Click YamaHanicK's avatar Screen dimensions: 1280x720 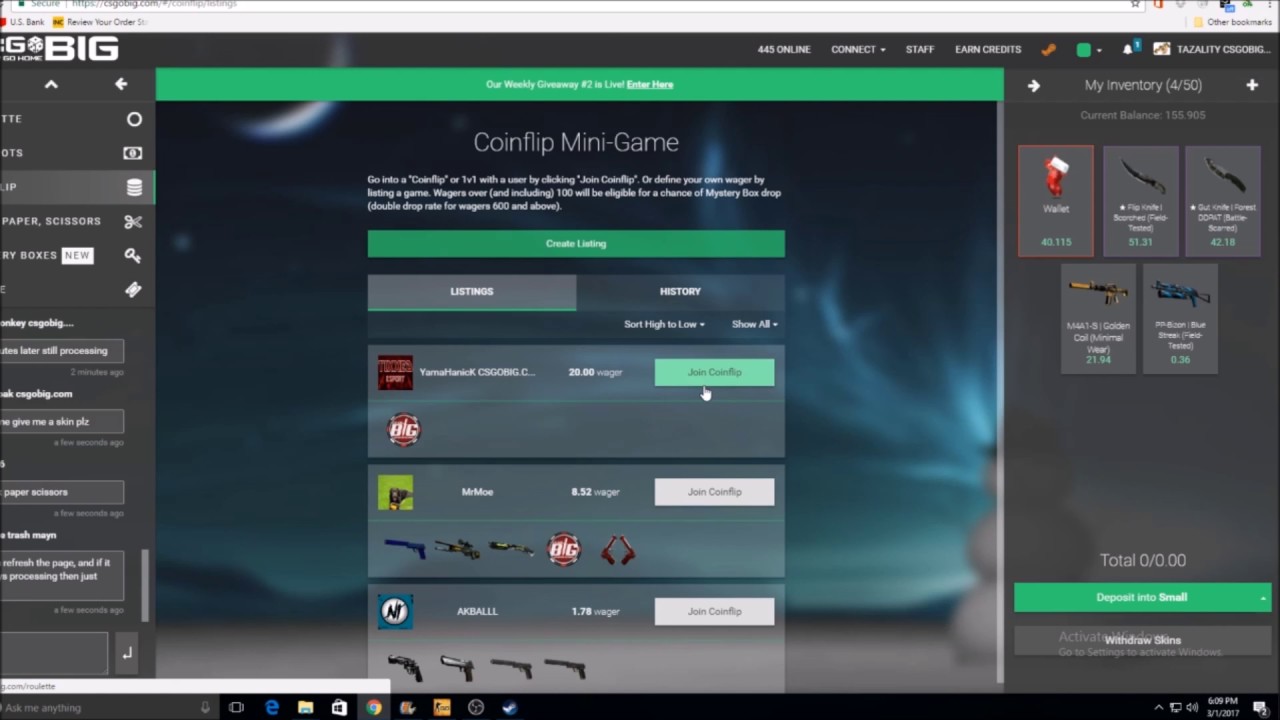(x=395, y=373)
